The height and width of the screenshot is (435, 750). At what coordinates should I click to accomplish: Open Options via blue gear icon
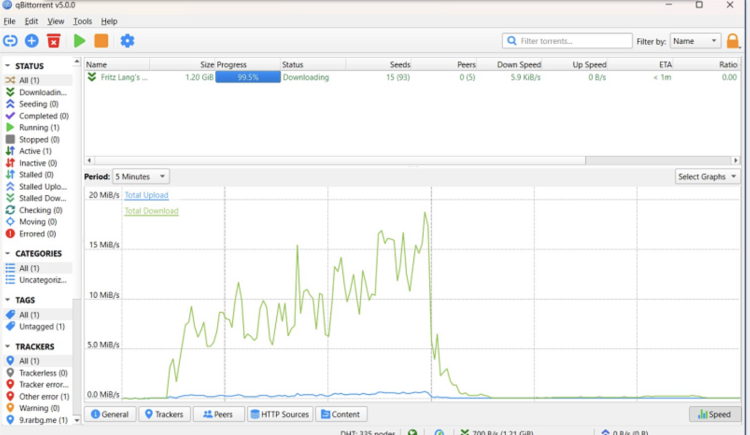(127, 41)
